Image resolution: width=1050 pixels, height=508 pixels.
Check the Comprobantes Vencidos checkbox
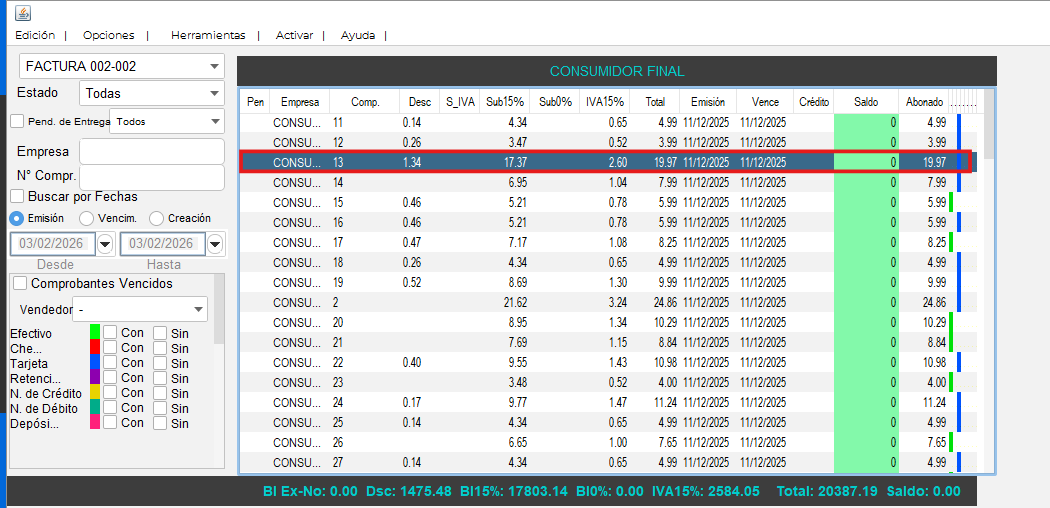pyautogui.click(x=20, y=284)
